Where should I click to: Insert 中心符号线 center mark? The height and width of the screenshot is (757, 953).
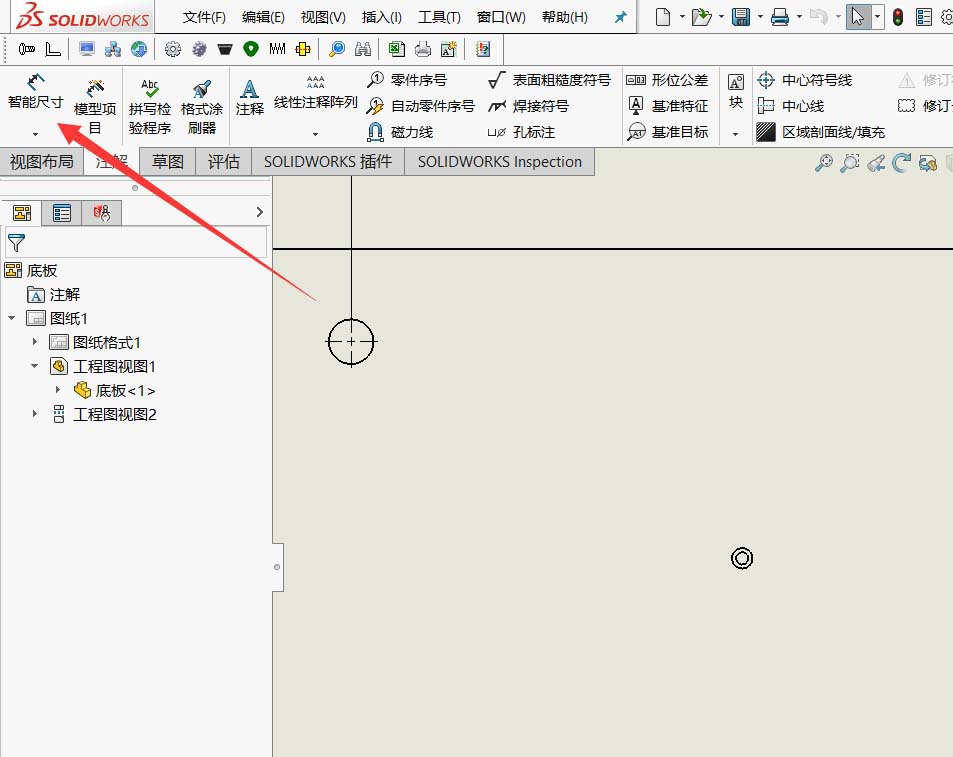804,80
